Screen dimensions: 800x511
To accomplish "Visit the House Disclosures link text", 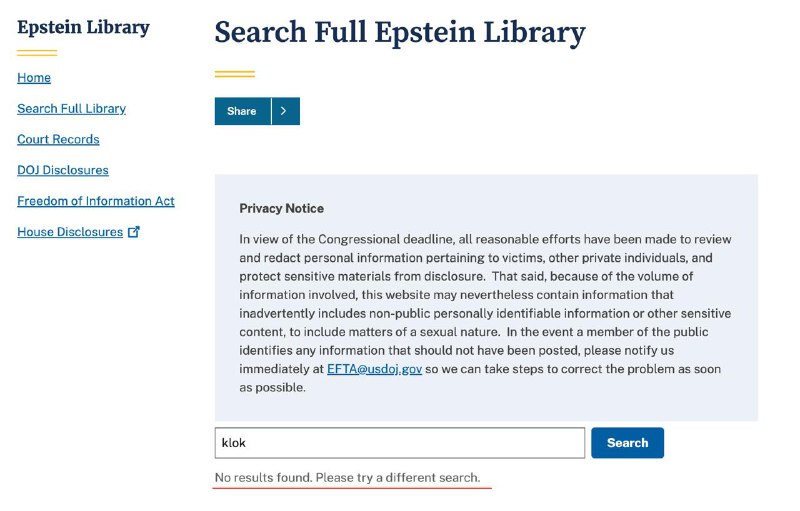I will tap(69, 232).
